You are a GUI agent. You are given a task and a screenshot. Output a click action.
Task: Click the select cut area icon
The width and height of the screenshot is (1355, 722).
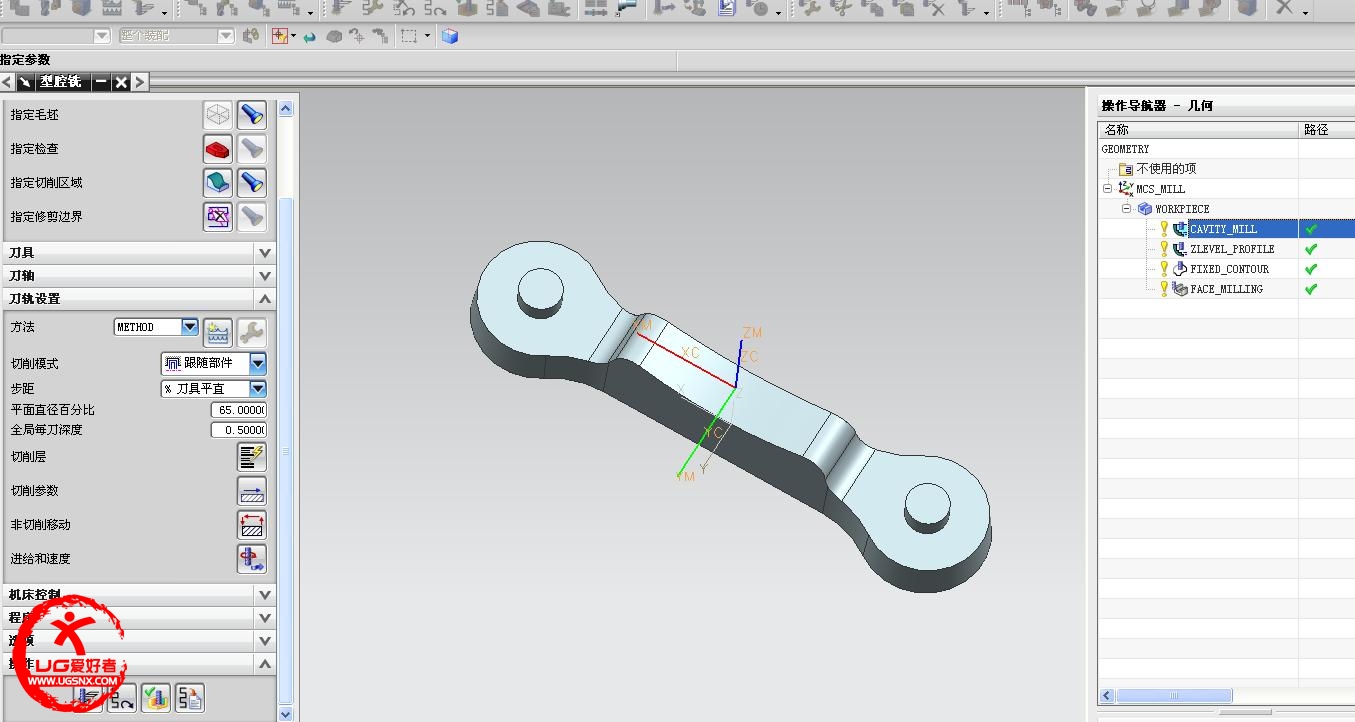click(218, 183)
